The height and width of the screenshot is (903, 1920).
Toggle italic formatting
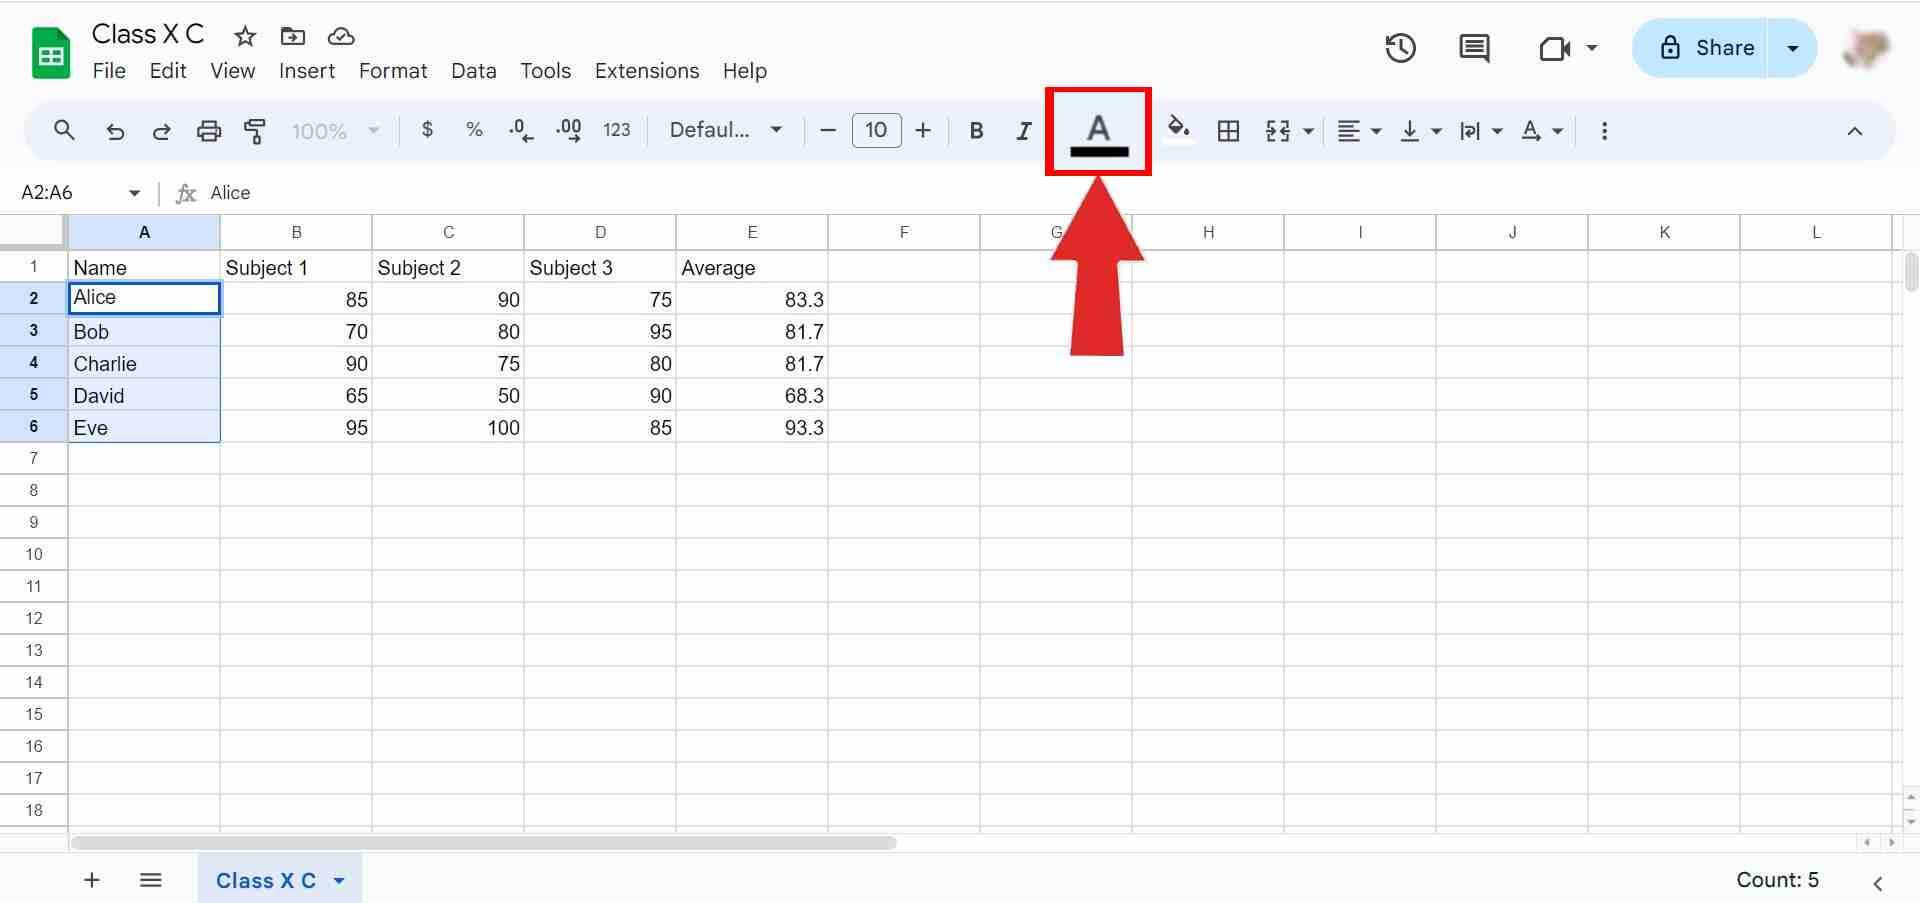click(1023, 130)
